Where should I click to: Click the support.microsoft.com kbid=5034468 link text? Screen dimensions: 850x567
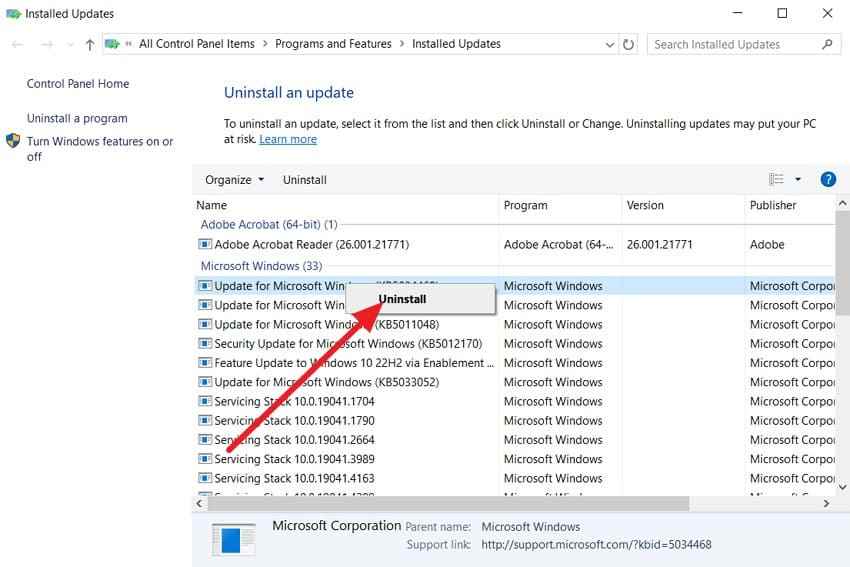click(x=596, y=545)
